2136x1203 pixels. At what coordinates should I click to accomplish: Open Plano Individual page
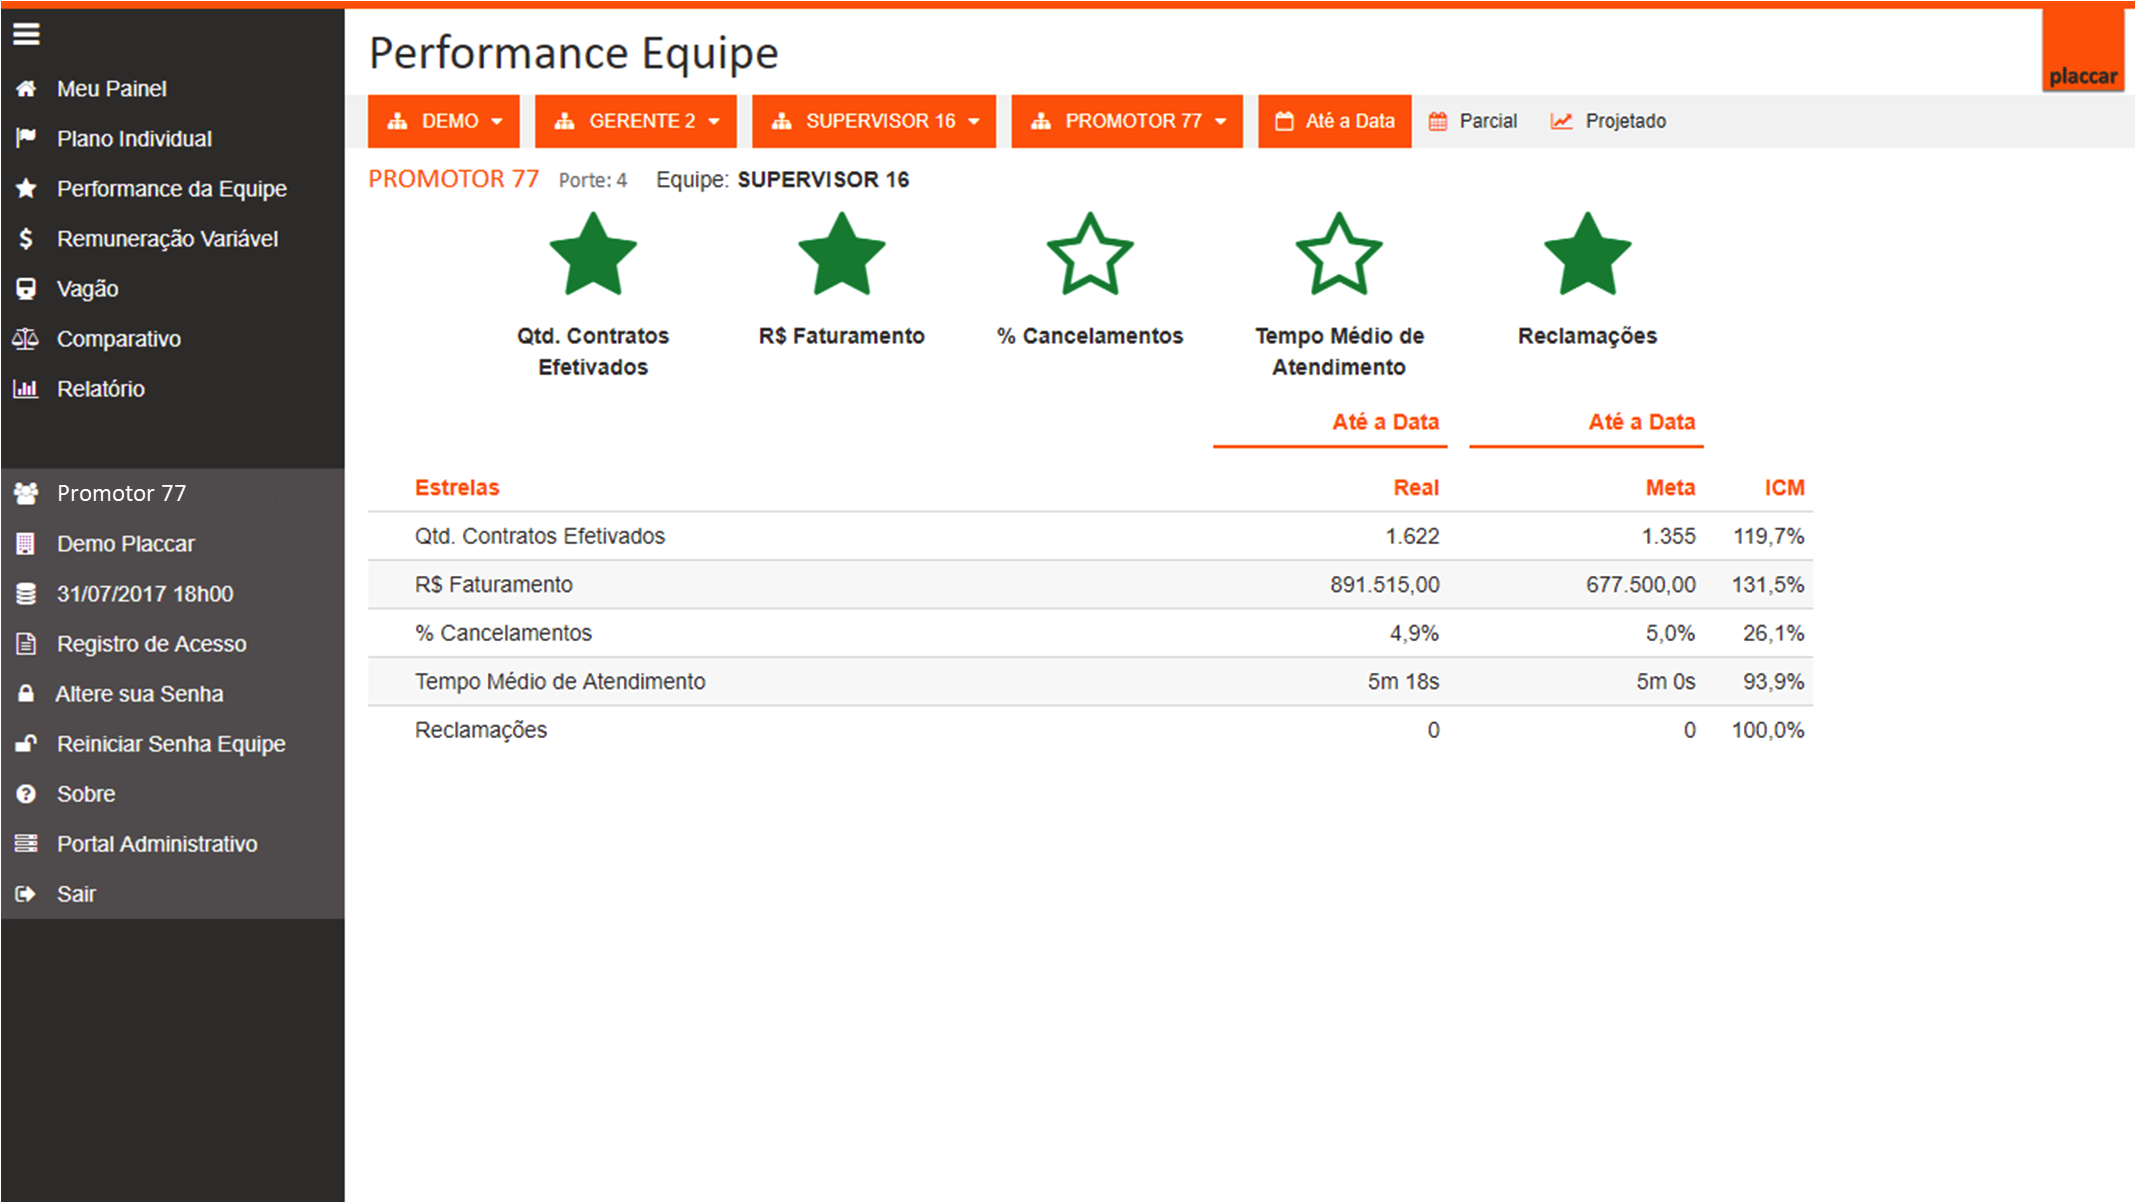[134, 139]
